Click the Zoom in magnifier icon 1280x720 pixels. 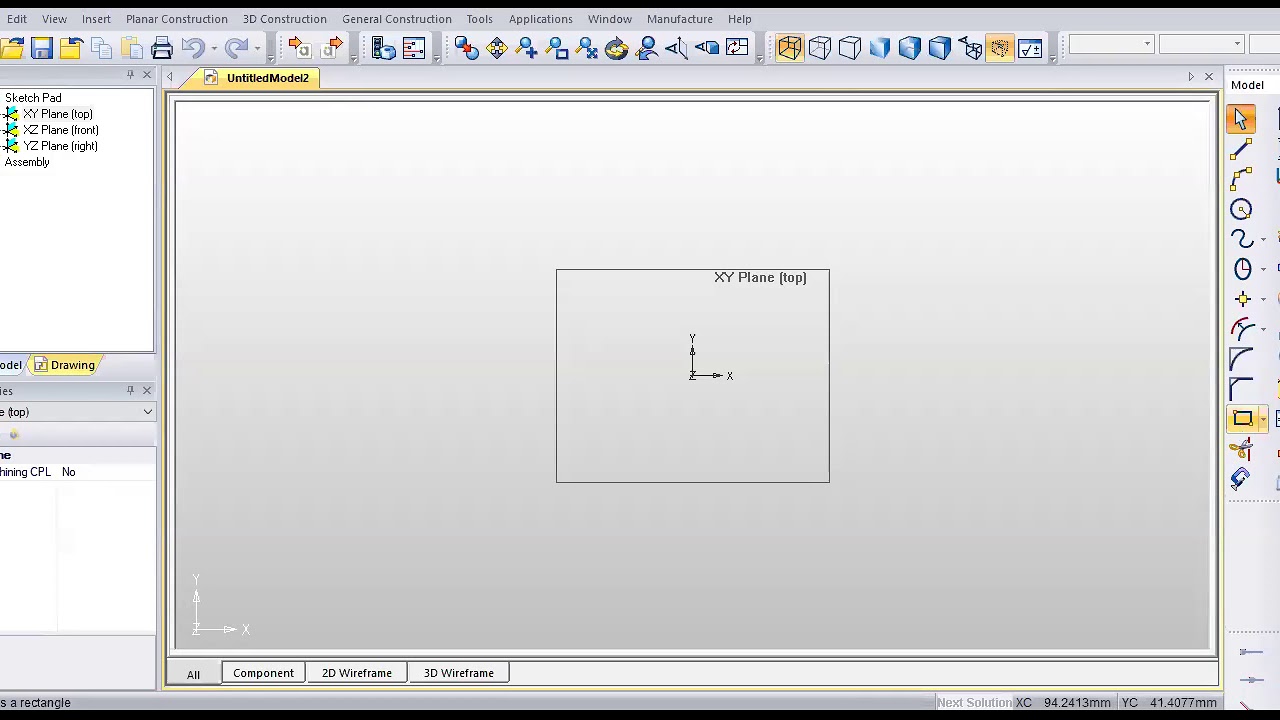tap(527, 48)
